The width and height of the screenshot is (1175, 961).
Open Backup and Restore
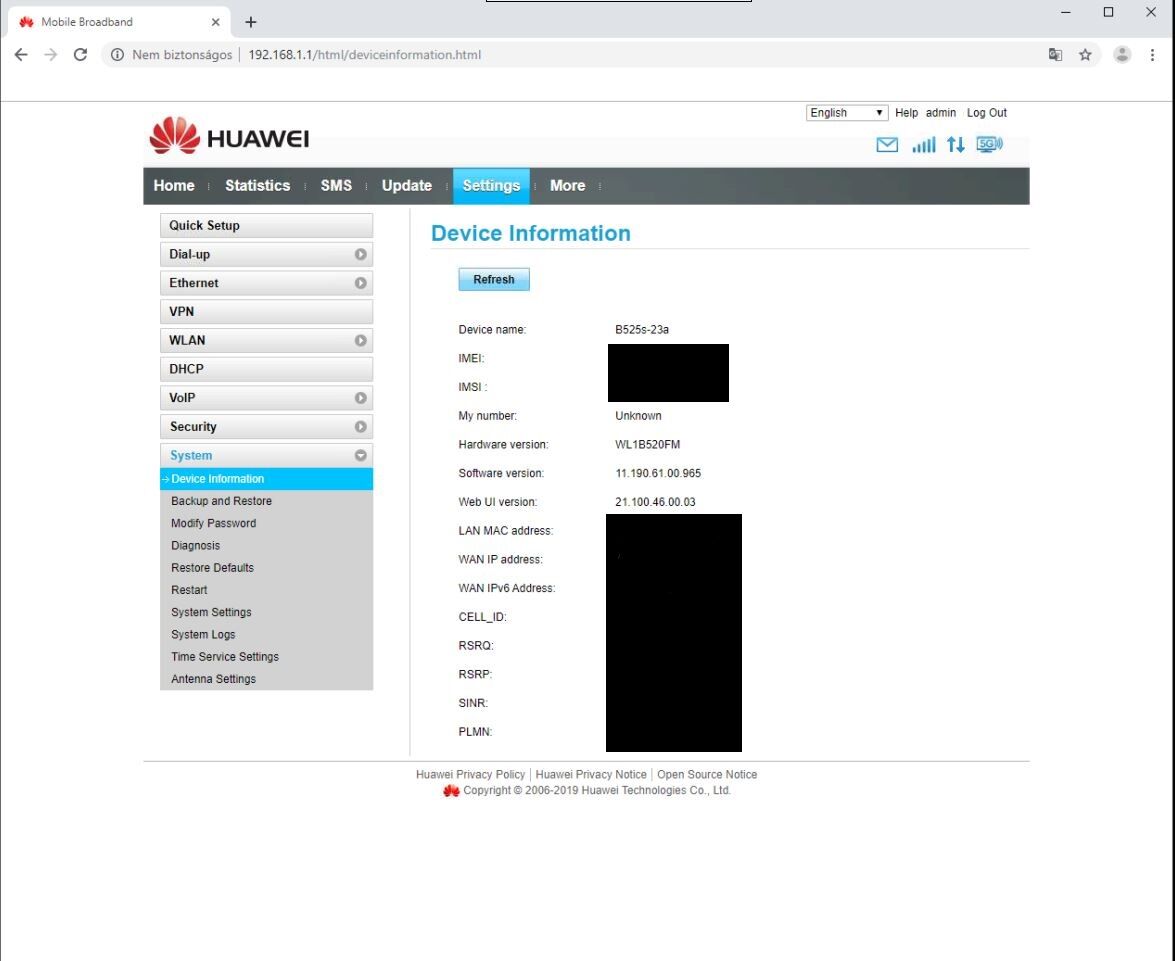click(221, 501)
